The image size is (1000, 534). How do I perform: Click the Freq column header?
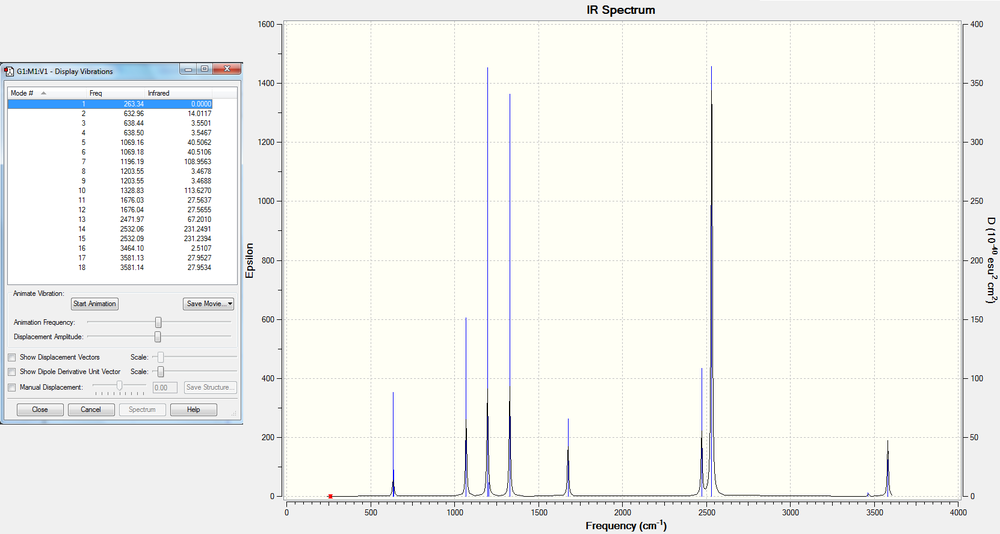click(116, 93)
